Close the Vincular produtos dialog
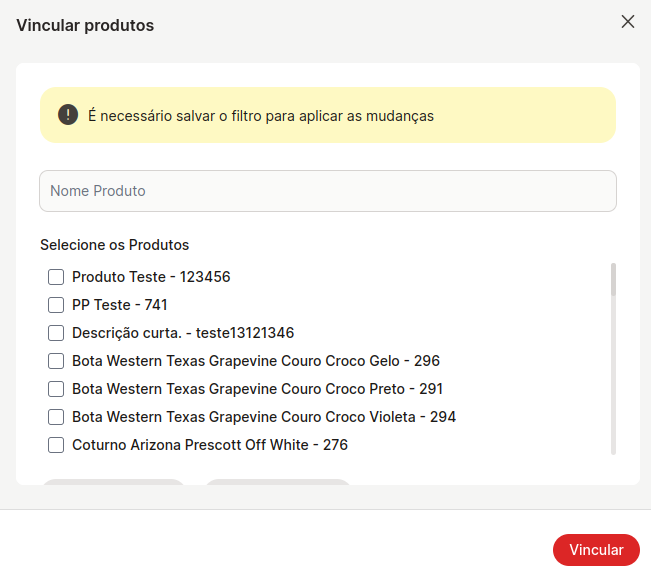651x581 pixels. tap(628, 22)
